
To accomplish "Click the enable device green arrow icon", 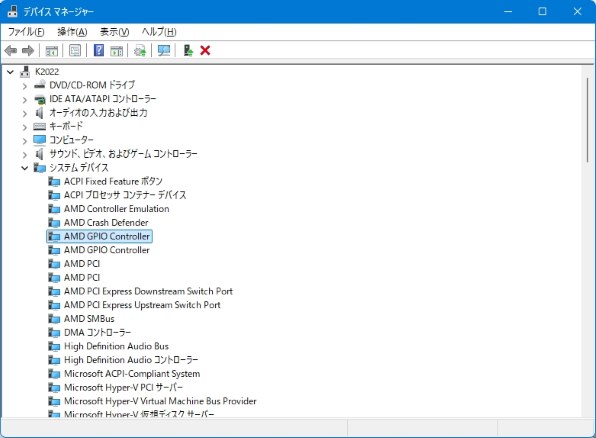I will pos(188,51).
